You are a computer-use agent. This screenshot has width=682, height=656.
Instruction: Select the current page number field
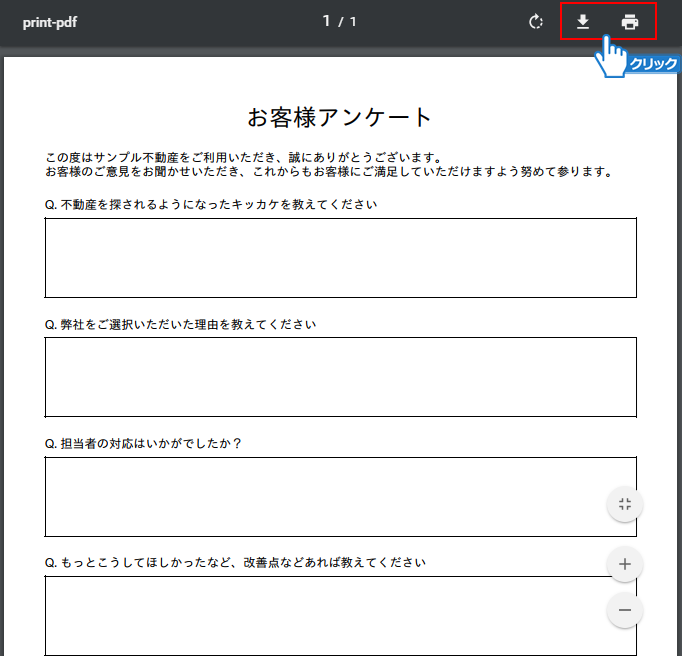point(326,21)
